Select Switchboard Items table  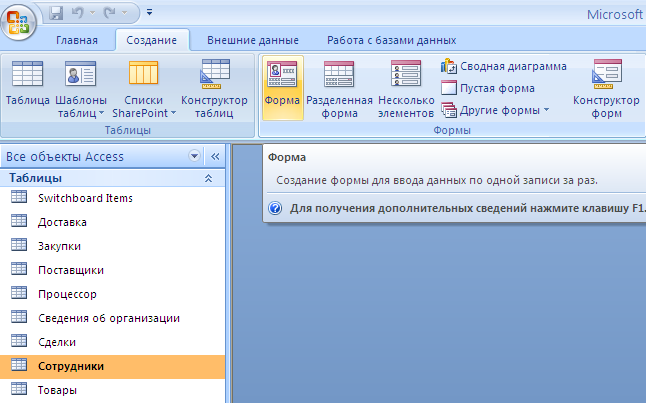click(112, 198)
